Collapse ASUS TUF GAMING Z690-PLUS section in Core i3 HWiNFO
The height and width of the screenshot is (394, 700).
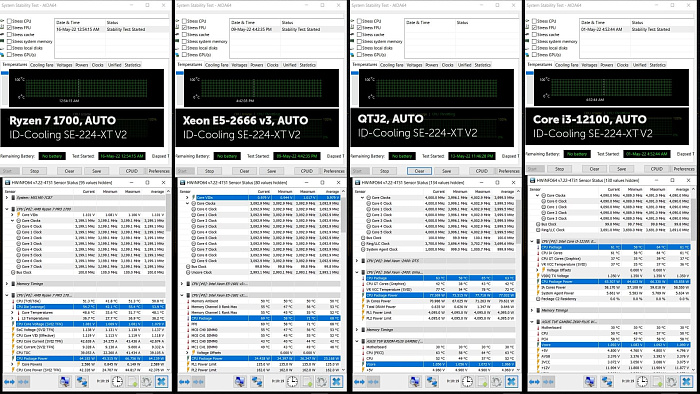(x=532, y=321)
